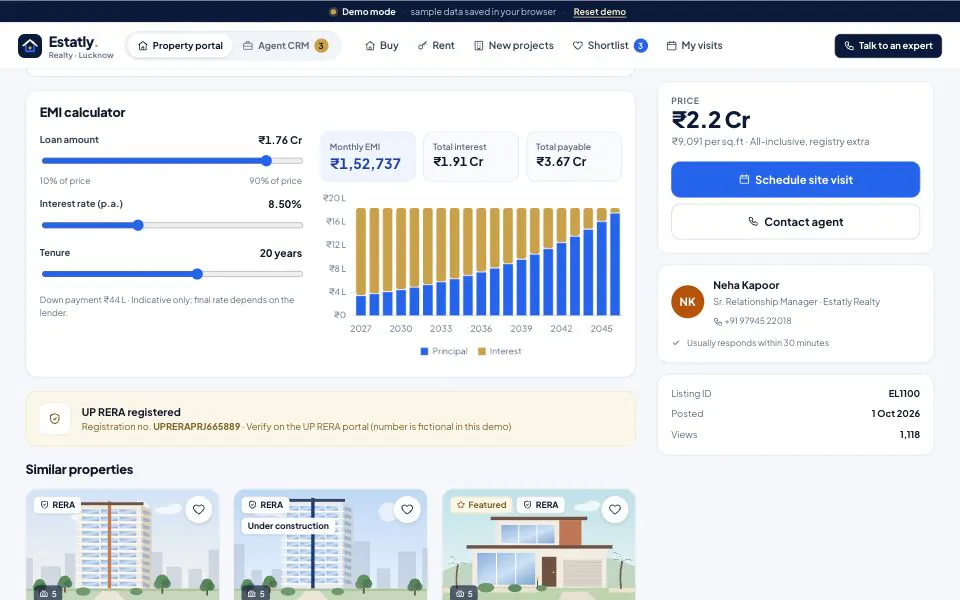The image size is (960, 600).
Task: Go to New projects
Action: tap(514, 46)
